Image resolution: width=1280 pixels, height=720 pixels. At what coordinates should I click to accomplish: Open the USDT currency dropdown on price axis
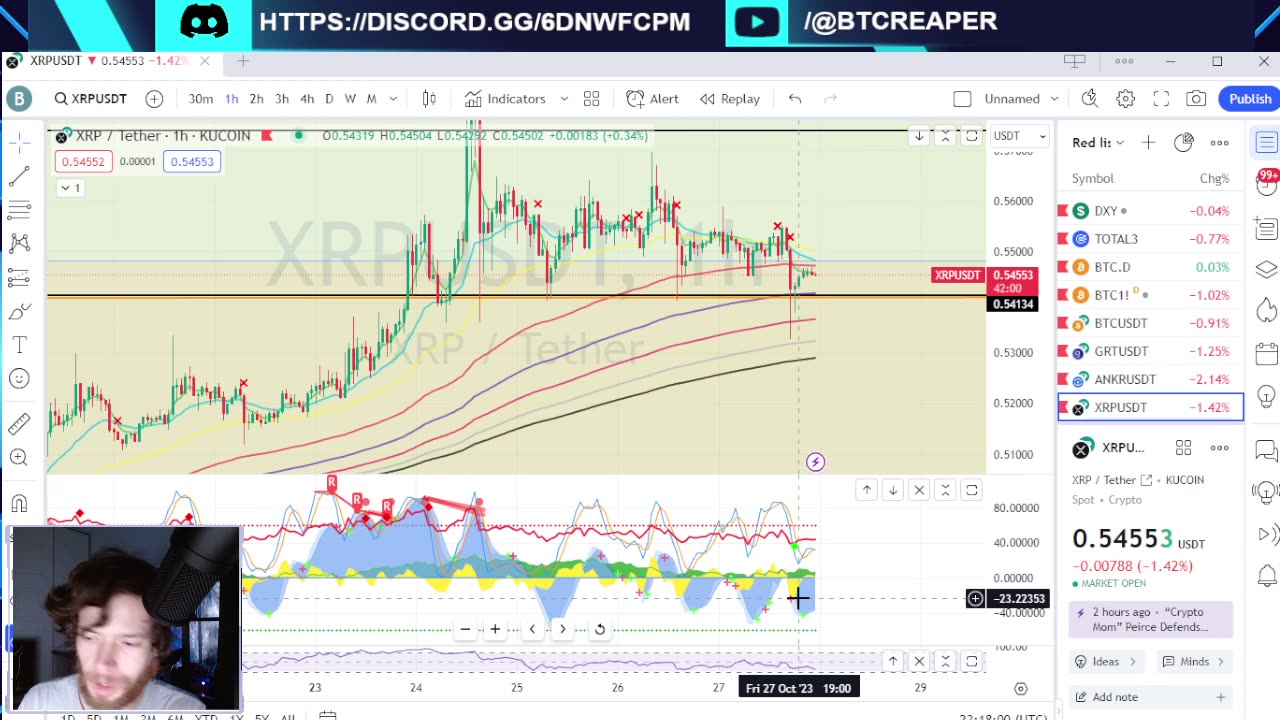pyautogui.click(x=1019, y=136)
